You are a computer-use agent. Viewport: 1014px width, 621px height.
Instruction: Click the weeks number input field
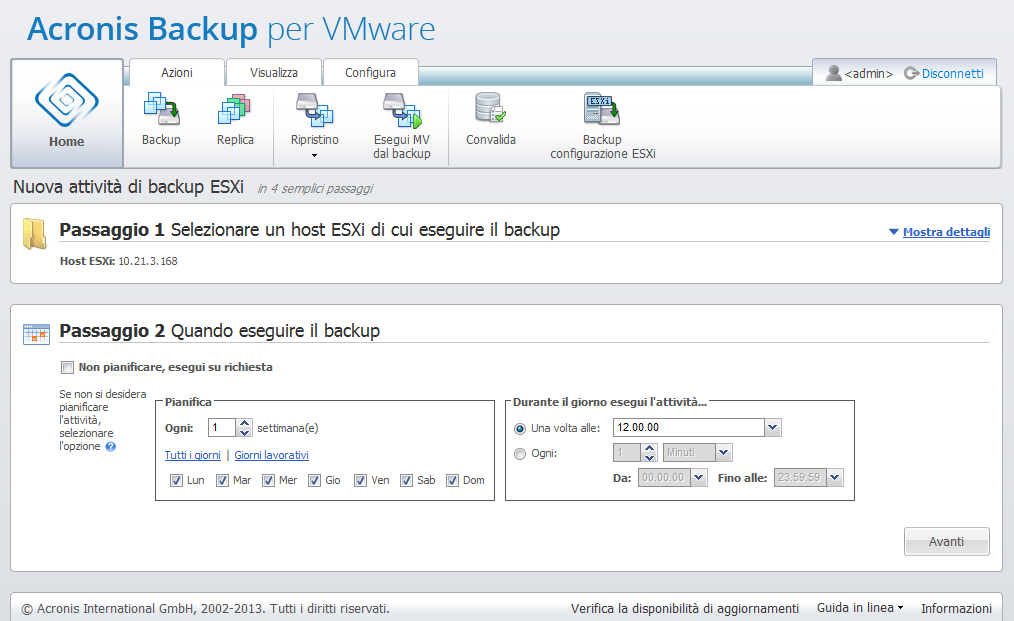[222, 428]
